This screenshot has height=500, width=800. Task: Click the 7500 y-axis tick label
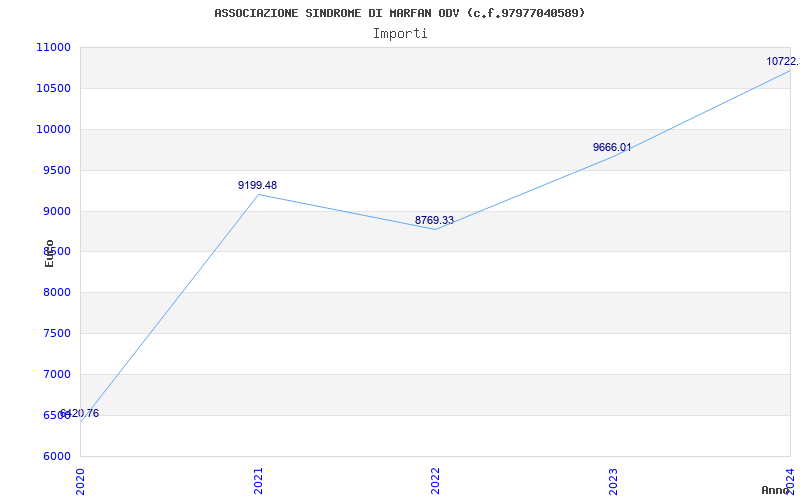click(x=56, y=334)
